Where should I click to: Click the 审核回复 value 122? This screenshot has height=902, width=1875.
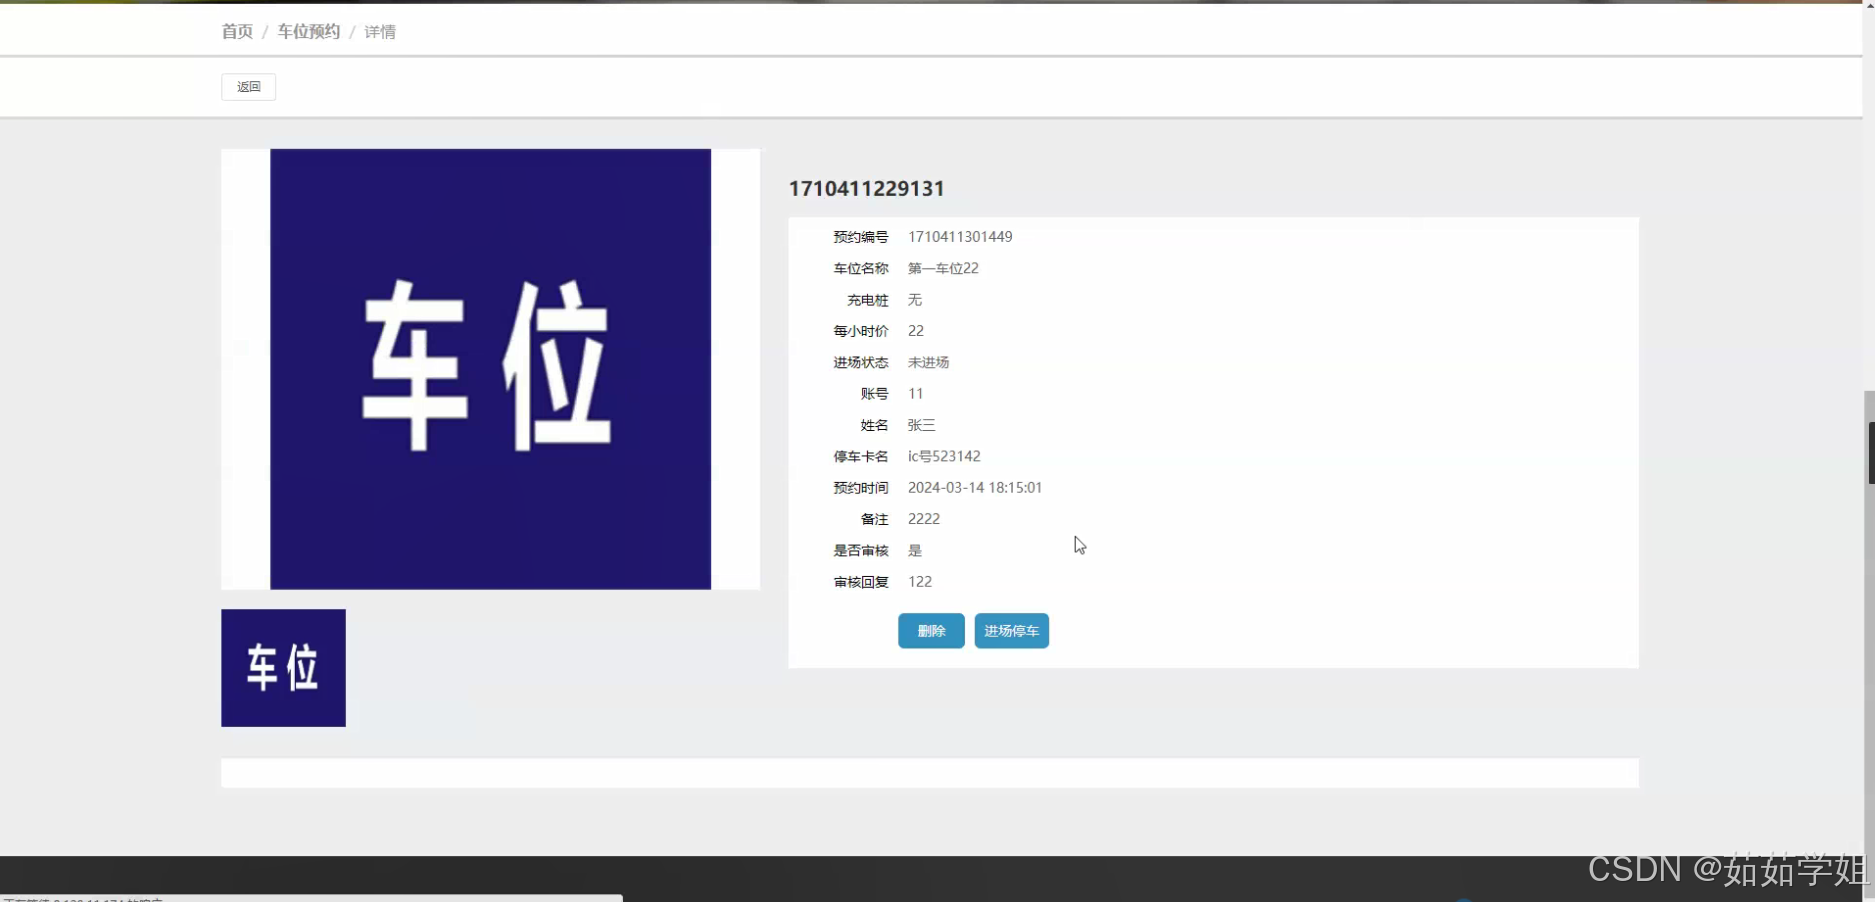click(x=920, y=581)
